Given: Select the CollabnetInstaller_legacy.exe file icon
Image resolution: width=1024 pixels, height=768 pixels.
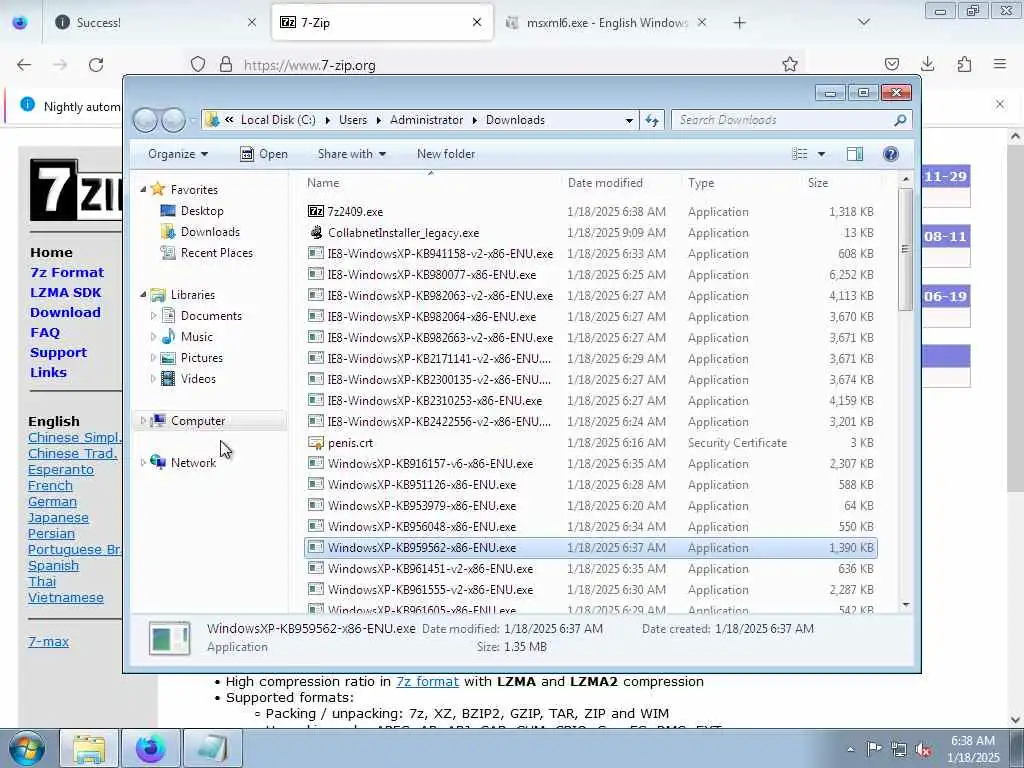Looking at the screenshot, I should coord(316,232).
